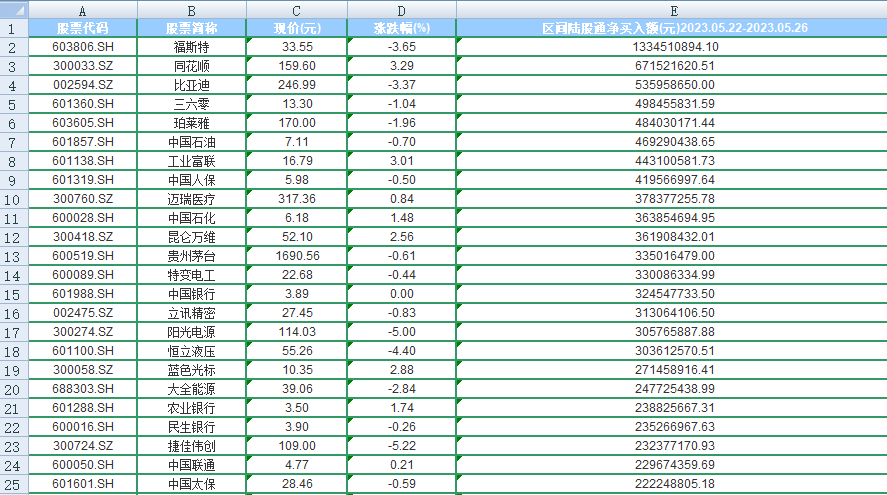The height and width of the screenshot is (495, 887).
Task: Select cell with code 300418.SZ
Action: click(83, 237)
